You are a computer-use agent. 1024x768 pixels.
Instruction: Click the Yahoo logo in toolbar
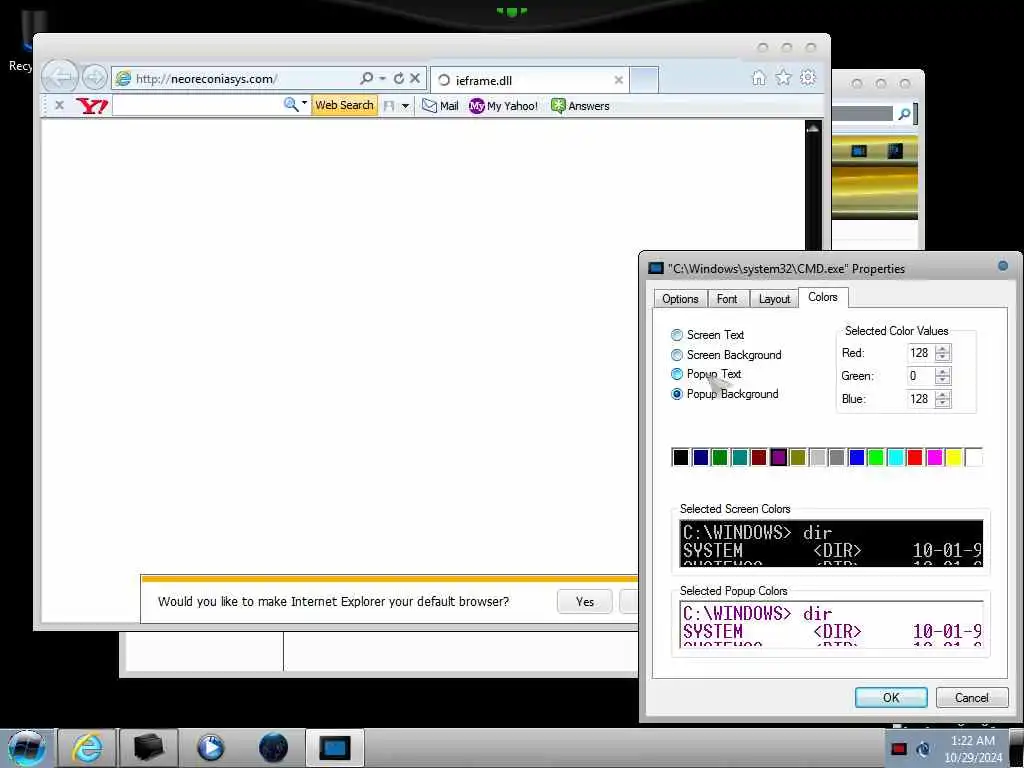click(x=91, y=105)
